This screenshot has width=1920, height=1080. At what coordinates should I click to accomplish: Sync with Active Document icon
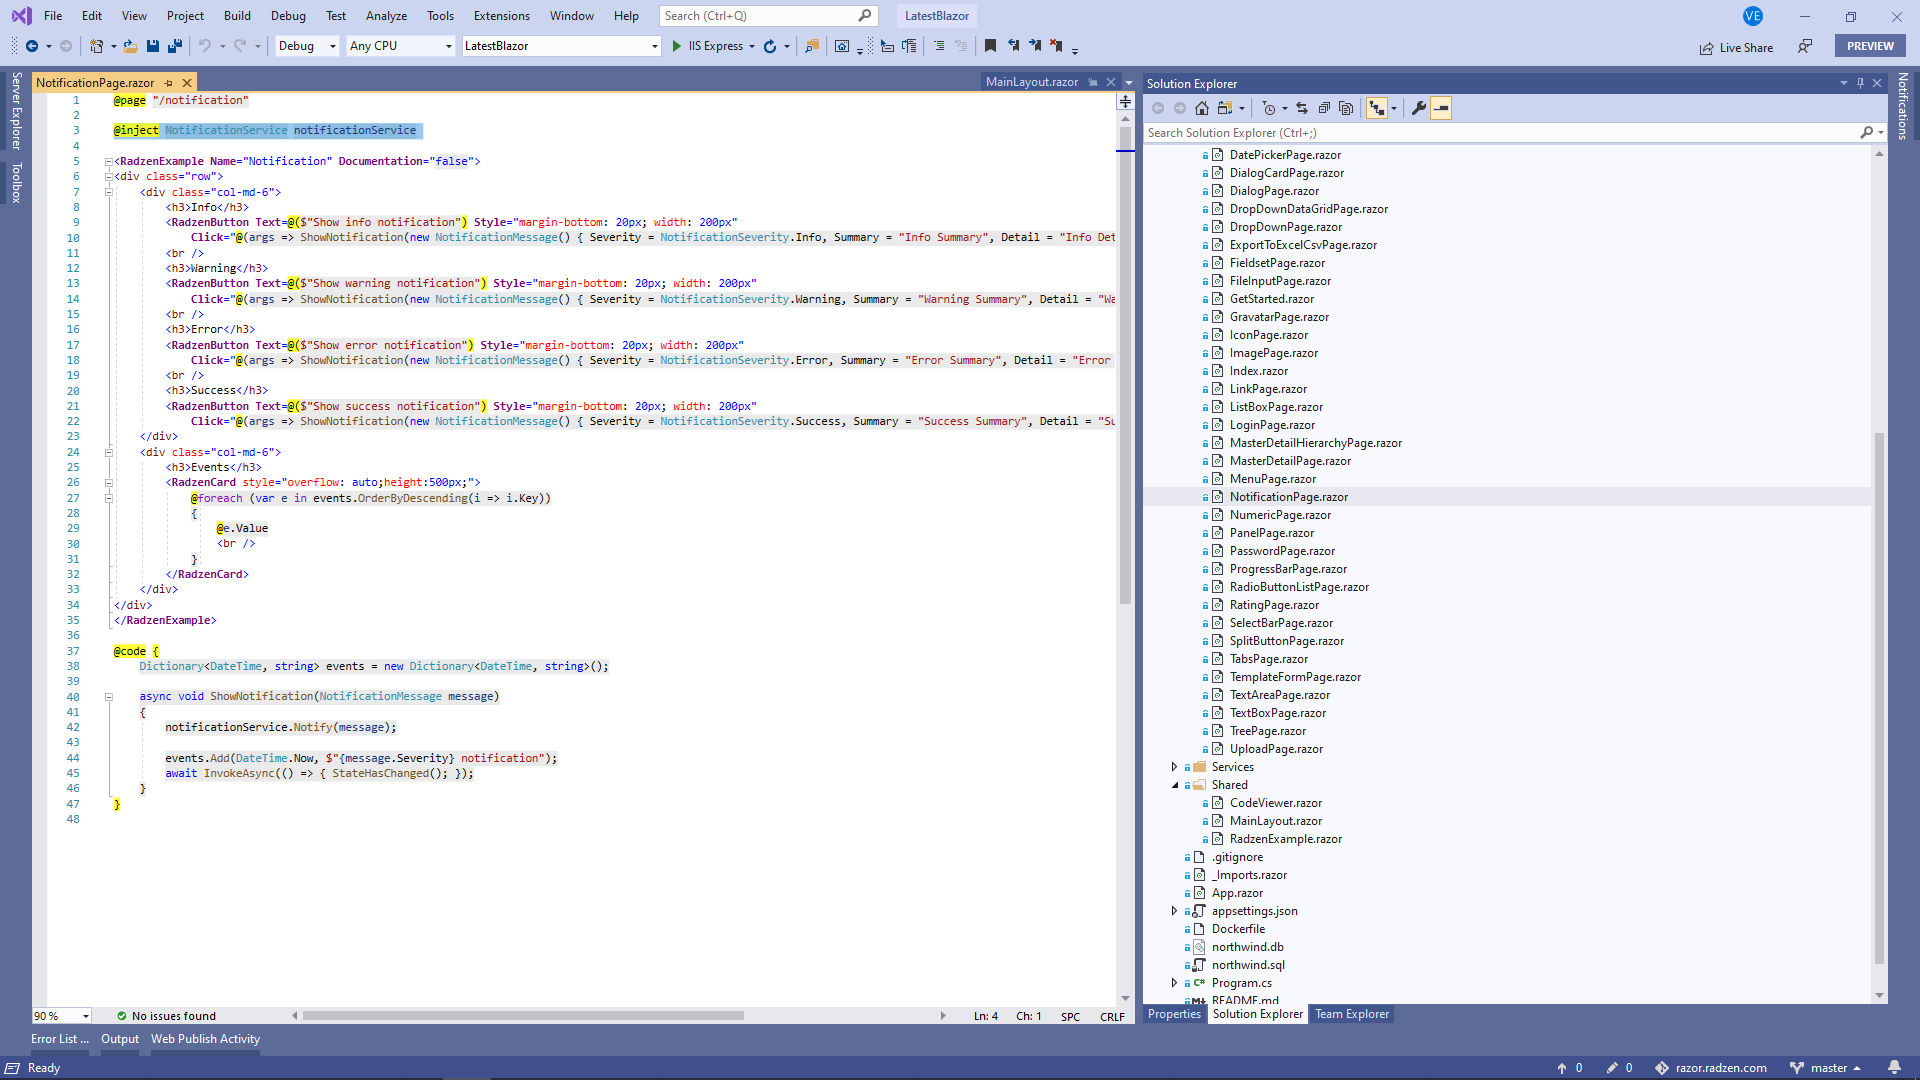[x=1302, y=108]
